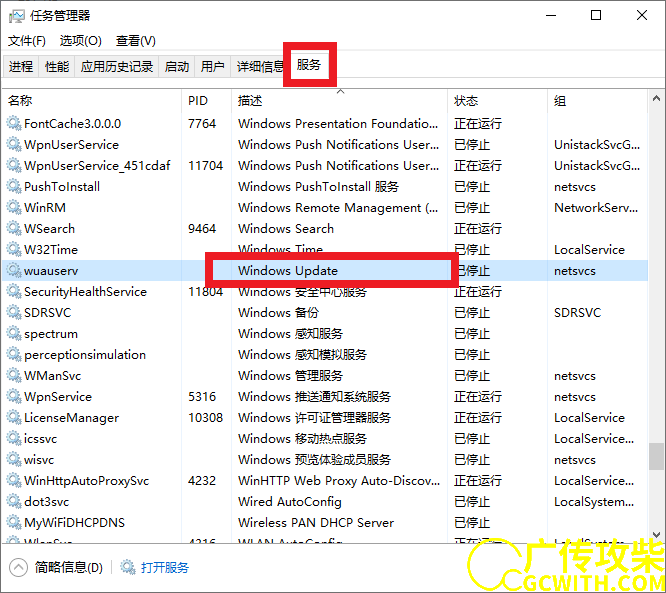This screenshot has width=666, height=593.
Task: Click the 正在运行 status in FontCache3.0.0.0 row
Action: [478, 124]
